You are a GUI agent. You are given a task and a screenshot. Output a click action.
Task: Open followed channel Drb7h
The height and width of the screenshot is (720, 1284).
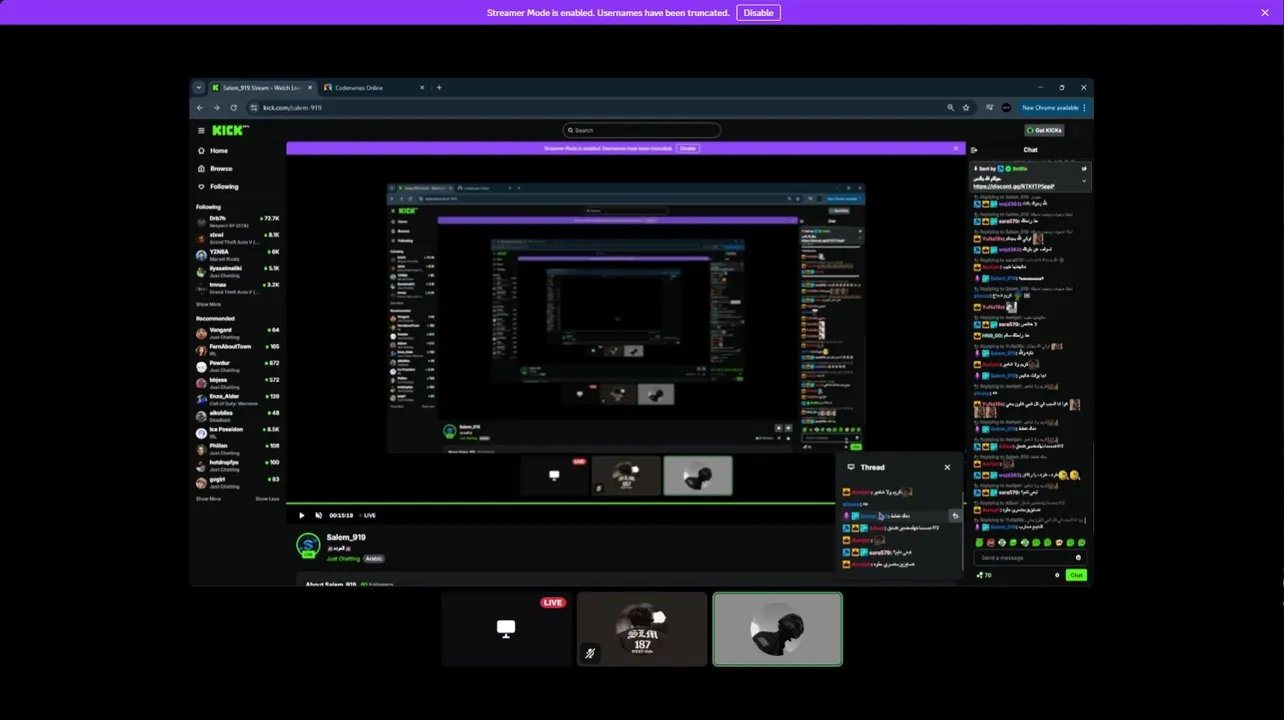coord(238,221)
